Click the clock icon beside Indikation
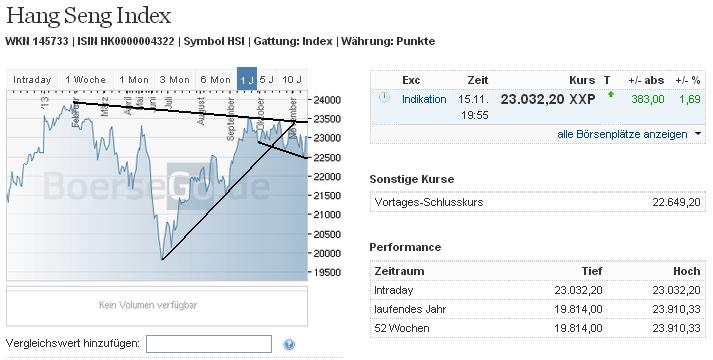713x360 pixels. click(385, 97)
